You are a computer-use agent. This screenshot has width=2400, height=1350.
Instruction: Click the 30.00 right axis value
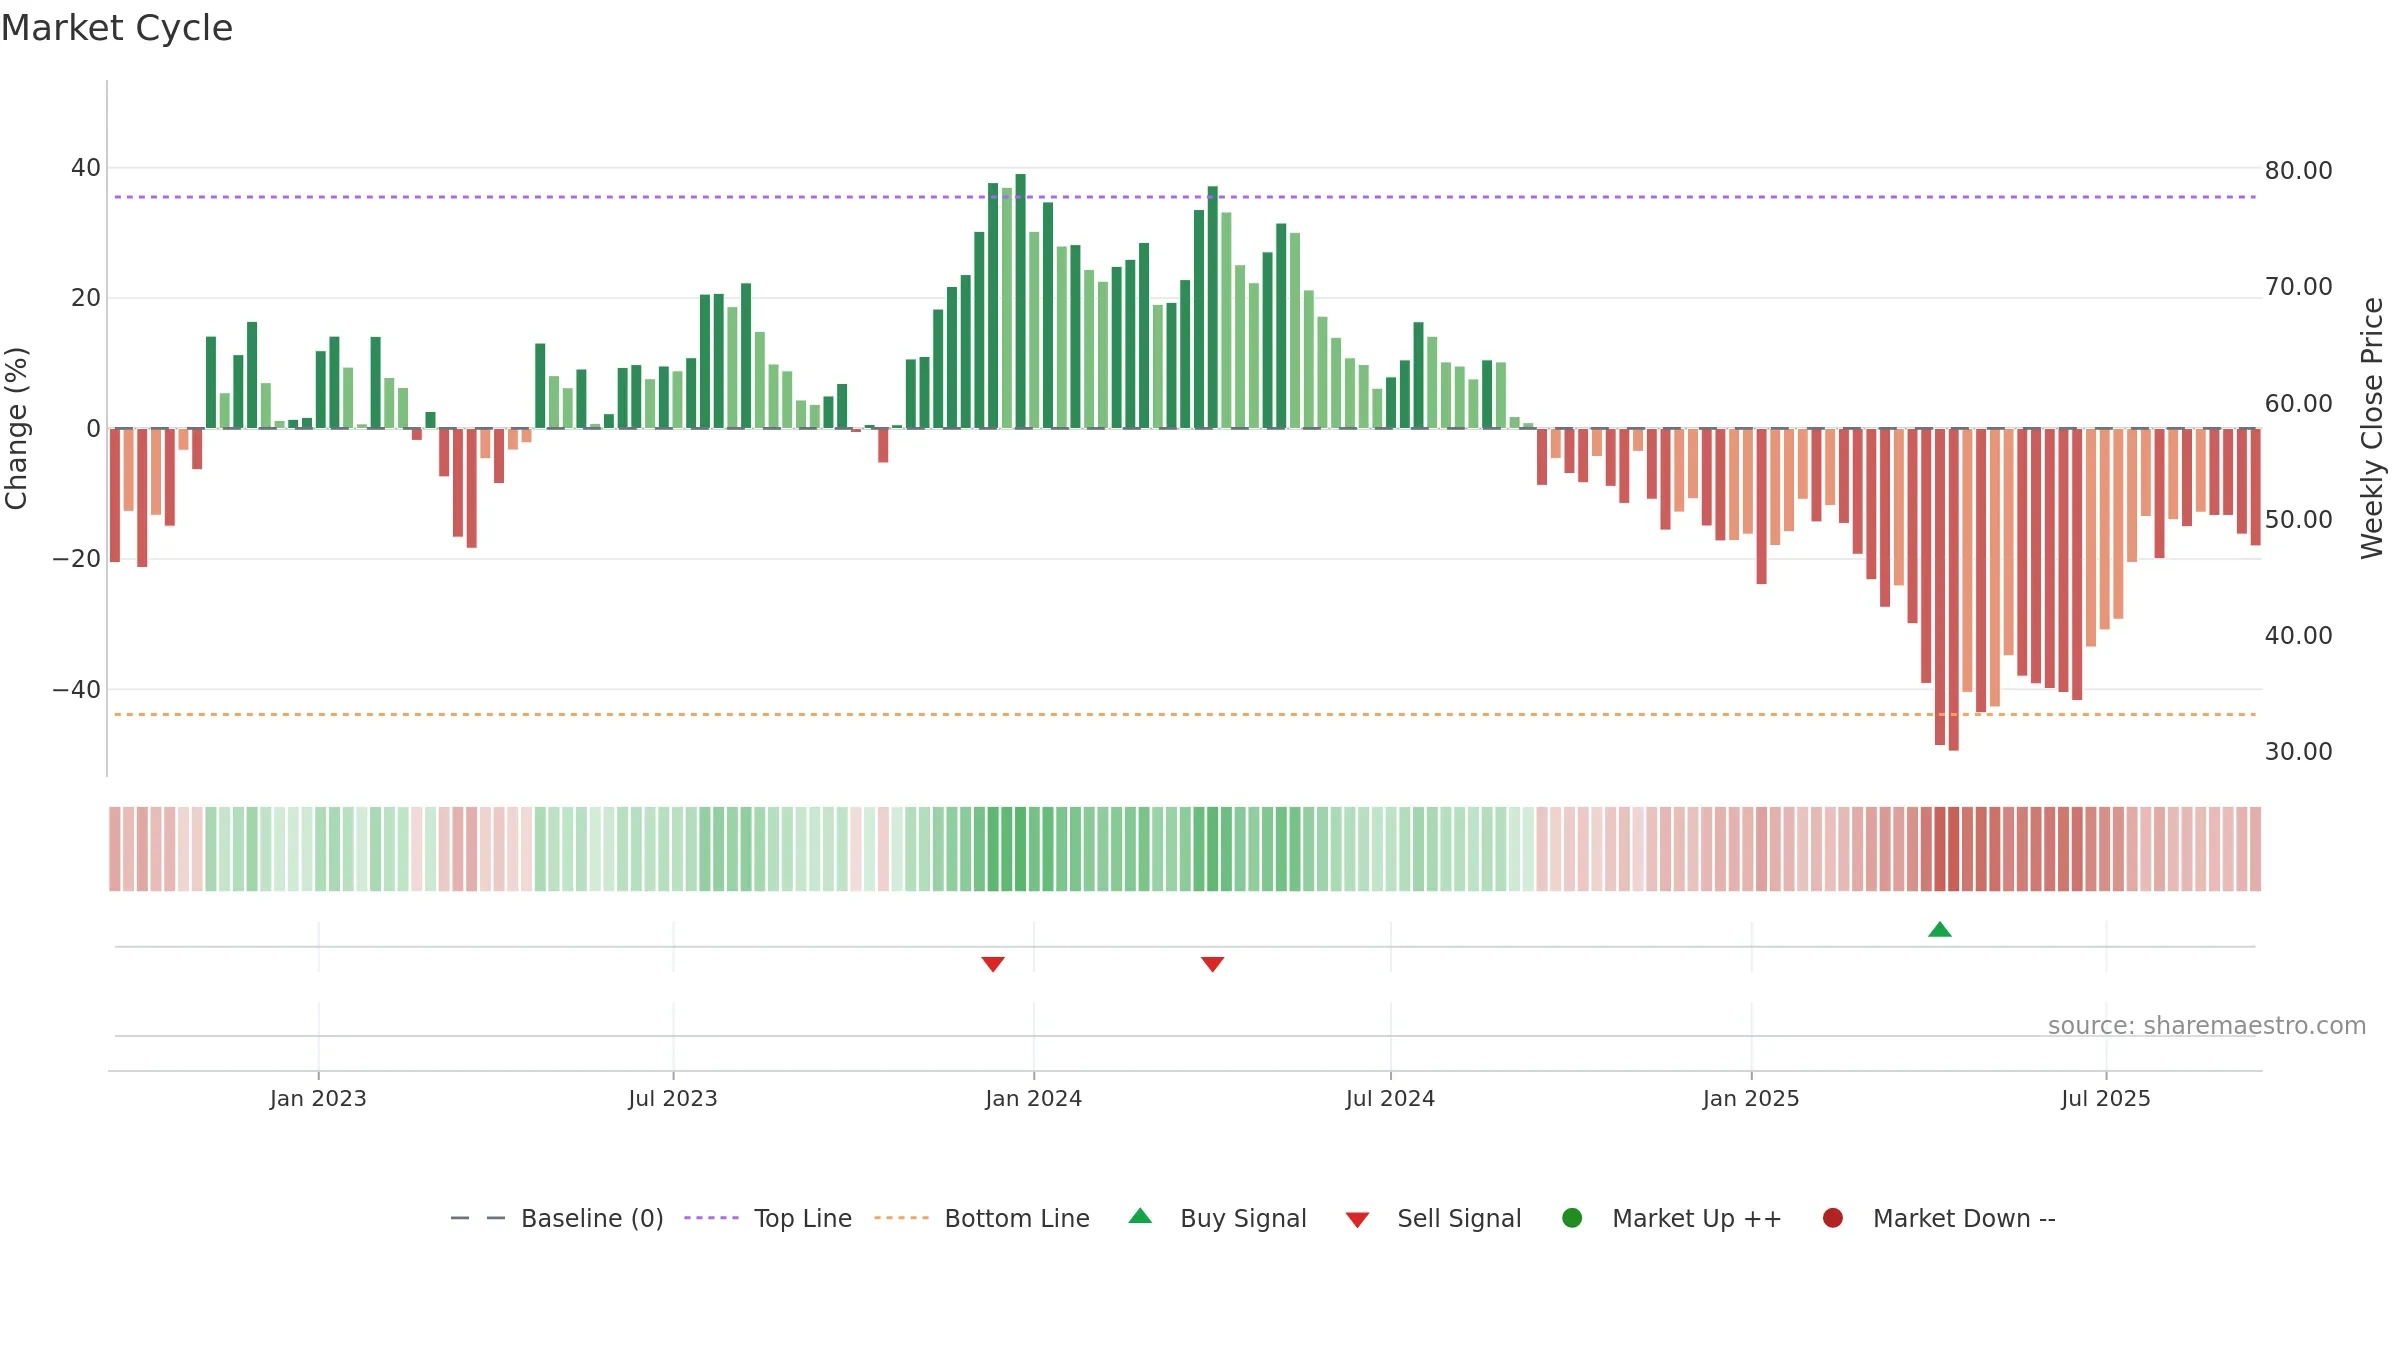click(x=2298, y=751)
